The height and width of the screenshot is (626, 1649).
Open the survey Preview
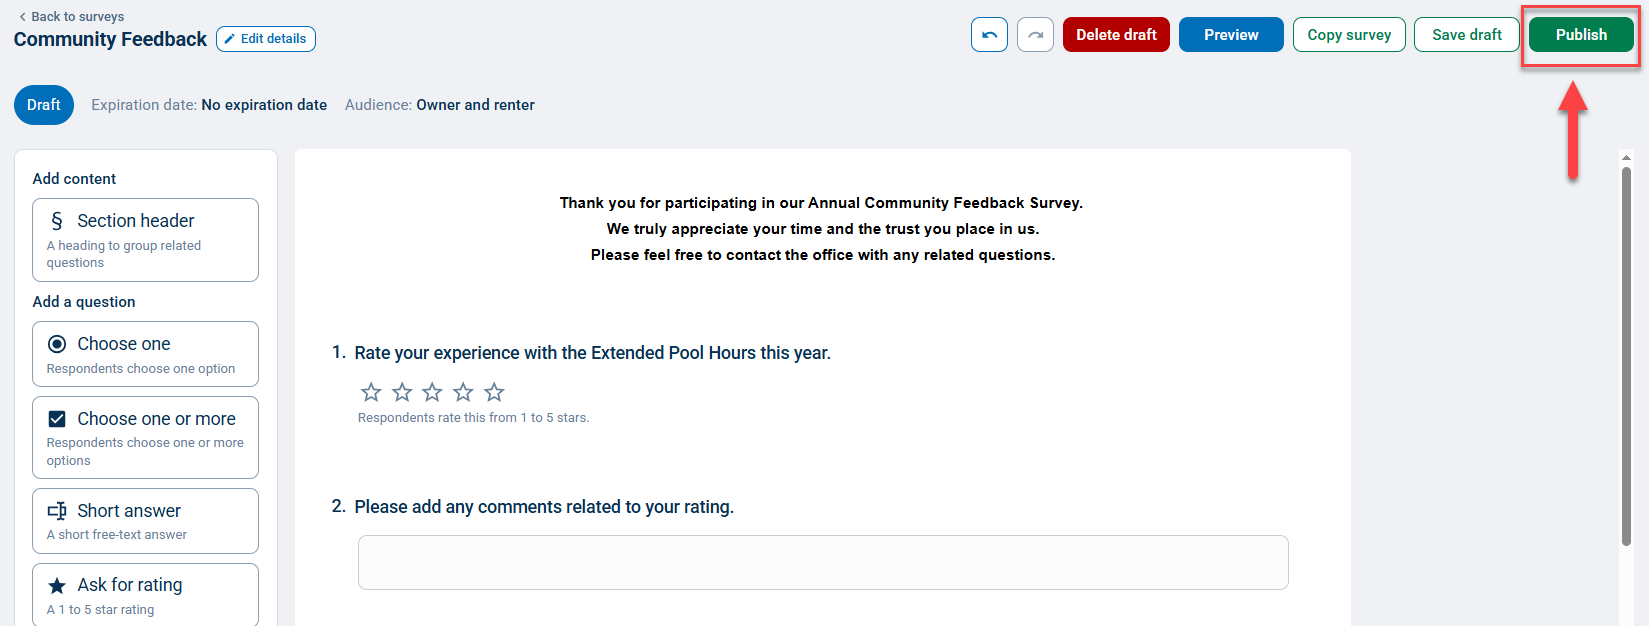(x=1231, y=35)
